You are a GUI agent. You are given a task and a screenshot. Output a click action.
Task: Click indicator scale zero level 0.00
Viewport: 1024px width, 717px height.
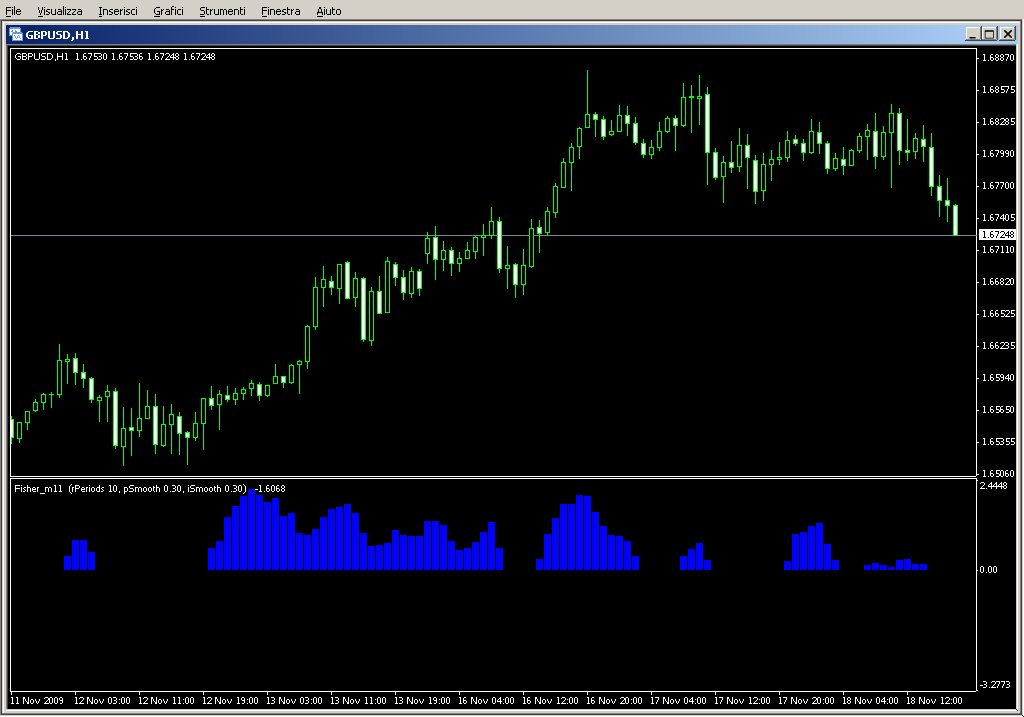(989, 569)
